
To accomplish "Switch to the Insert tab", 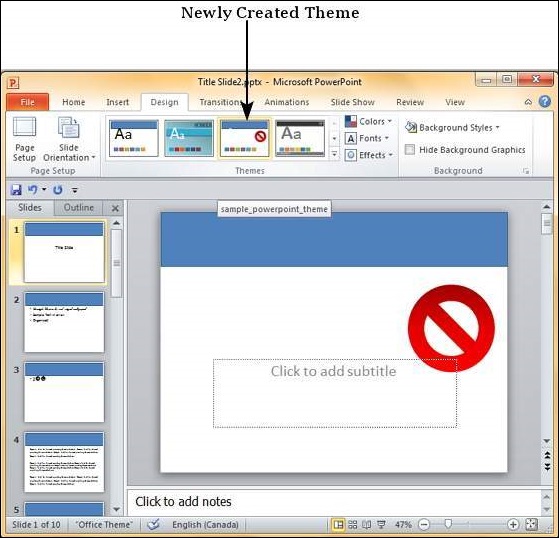I will 117,102.
